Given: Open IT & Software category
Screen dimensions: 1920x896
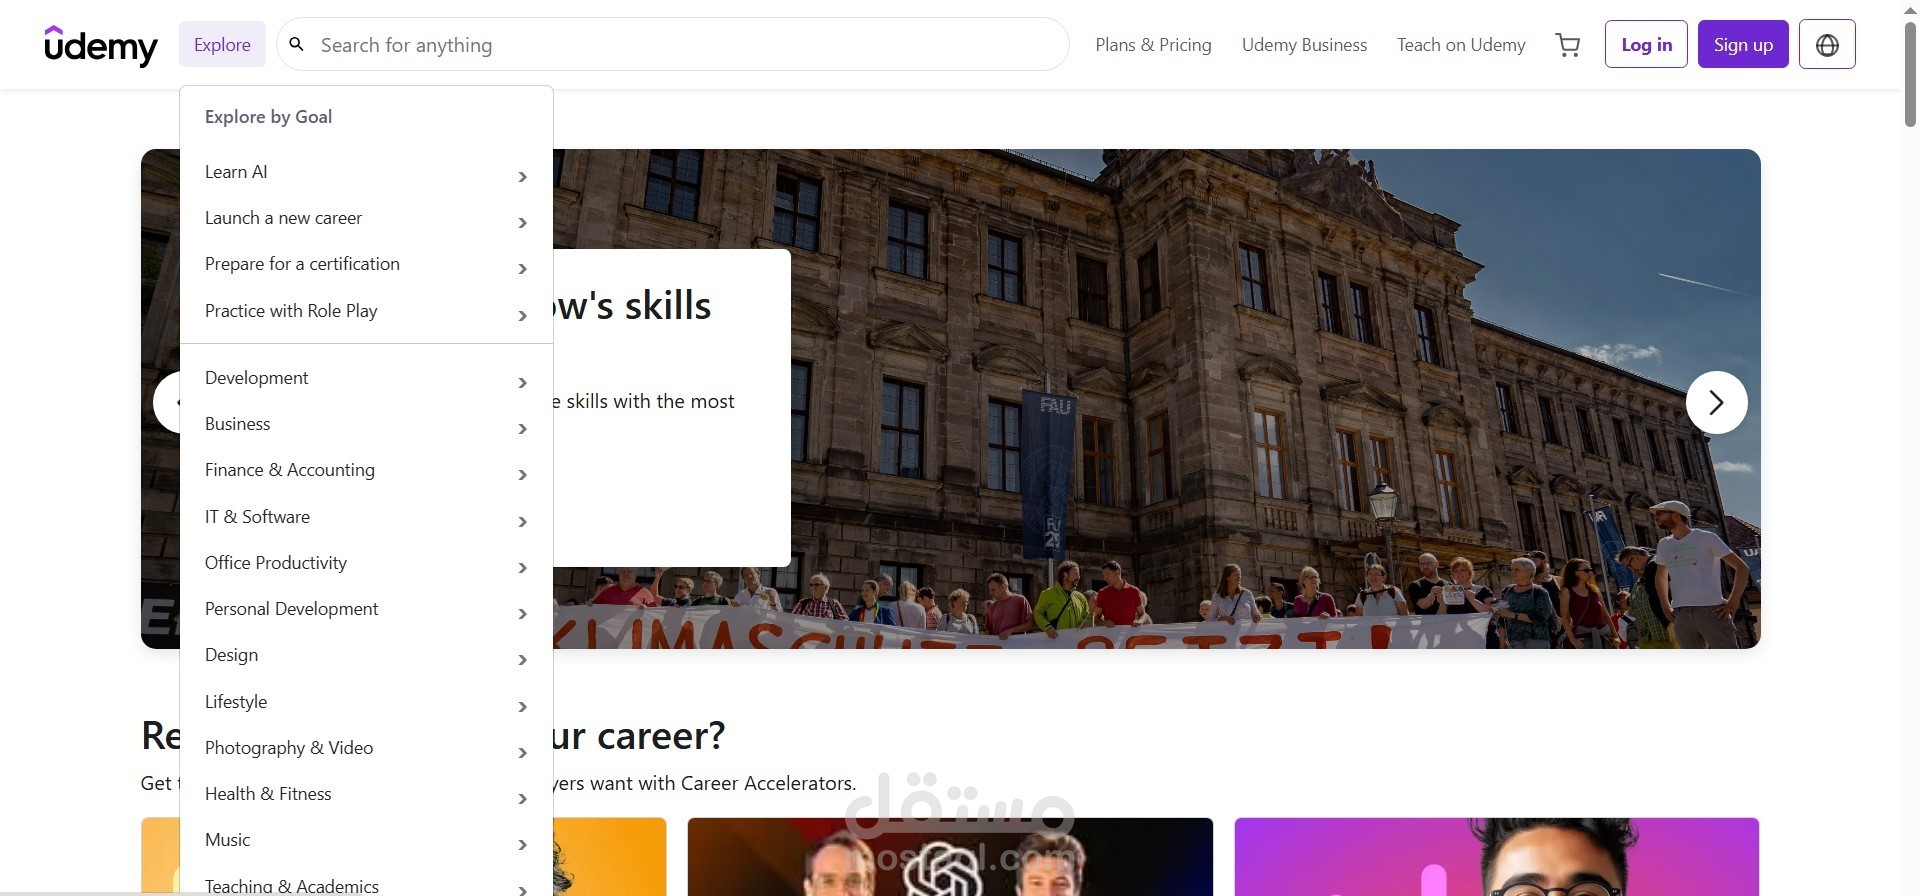Looking at the screenshot, I should (x=366, y=517).
